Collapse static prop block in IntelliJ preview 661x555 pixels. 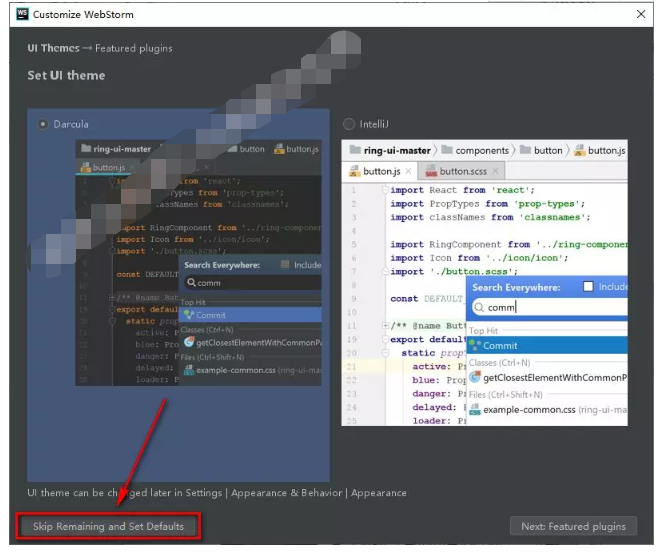(385, 352)
